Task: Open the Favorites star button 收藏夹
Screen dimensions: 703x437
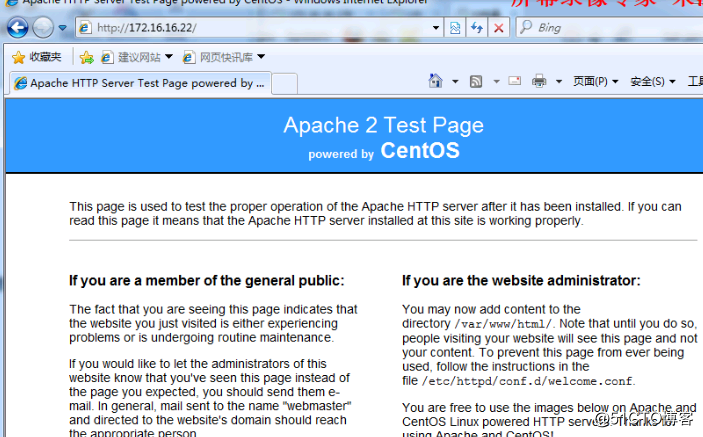Action: 37,57
